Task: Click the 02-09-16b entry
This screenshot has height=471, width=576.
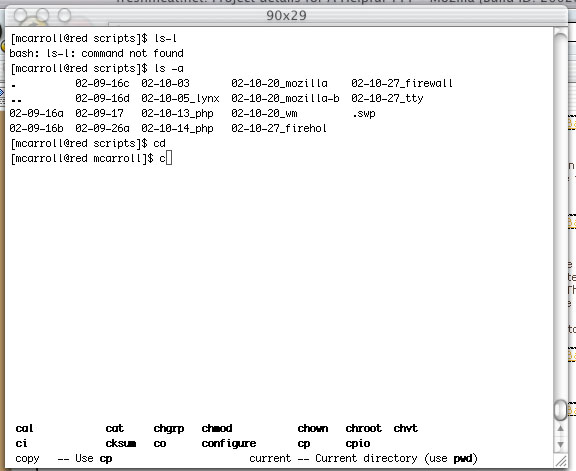Action: pos(36,128)
